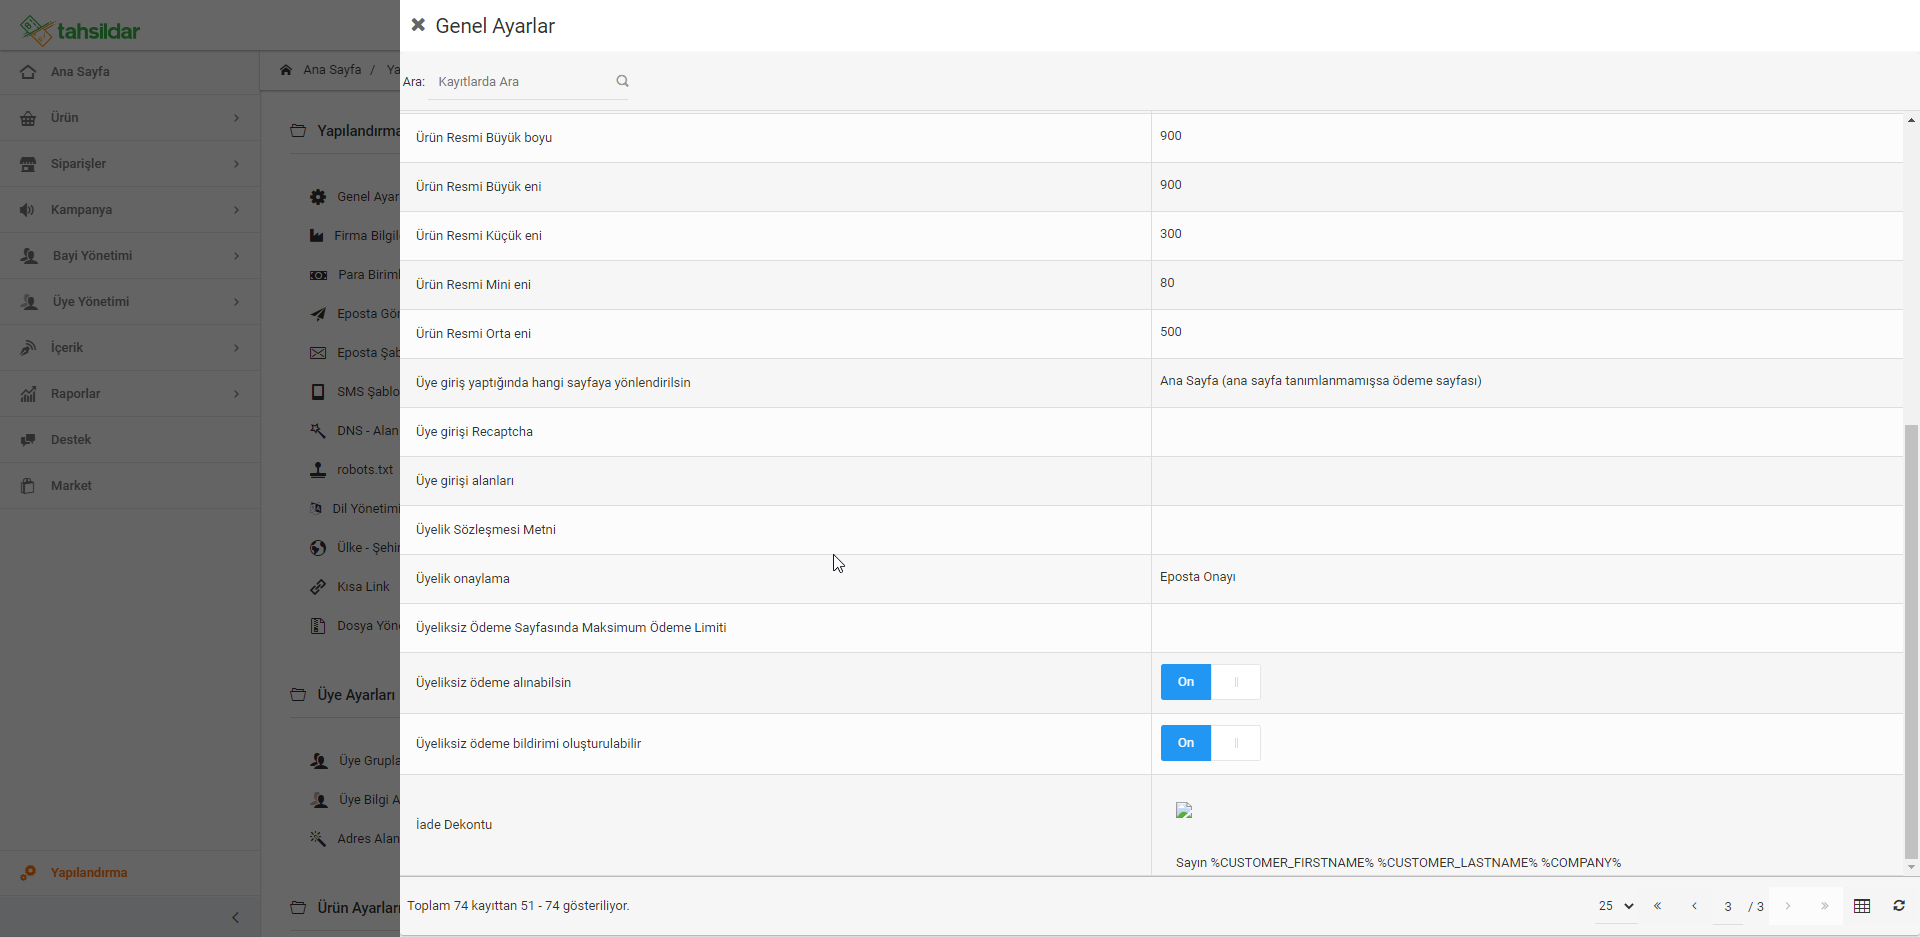Viewport: 1920px width, 937px height.
Task: Expand the Bayi Yönetimi chevron
Action: coord(236,256)
